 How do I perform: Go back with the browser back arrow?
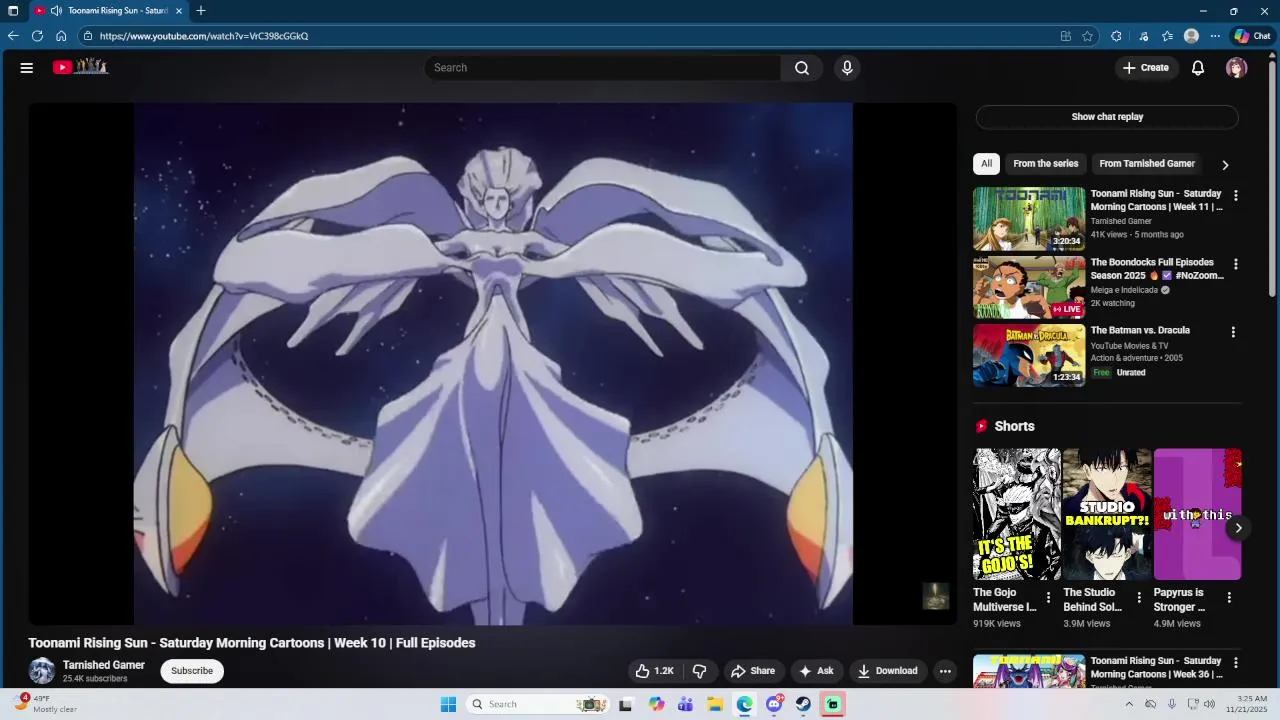pos(13,36)
